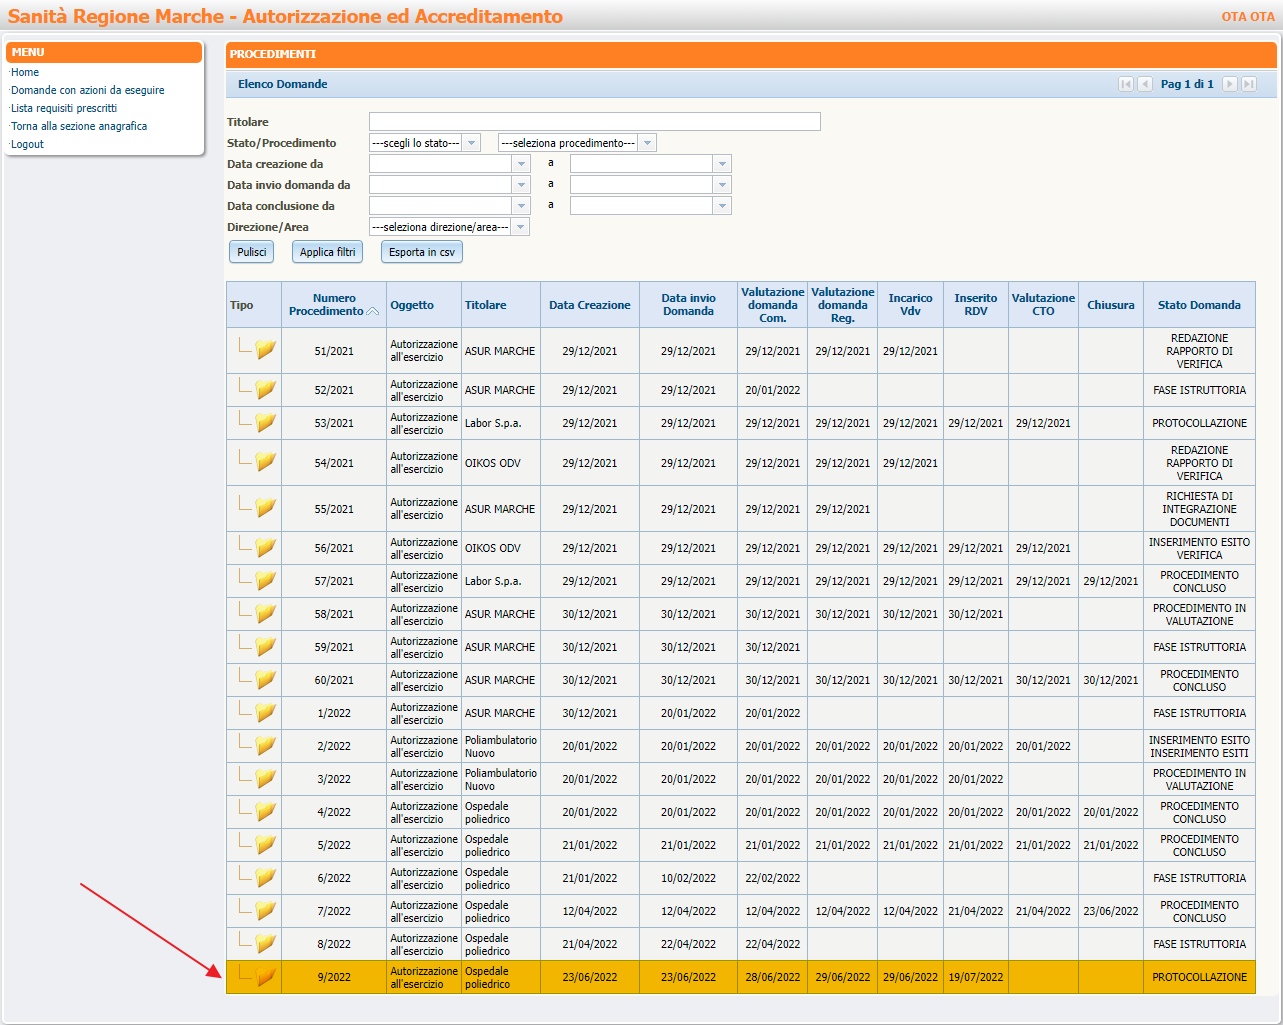The image size is (1283, 1025).
Task: Click the Numero Procedimento sort arrow
Action: 372,312
